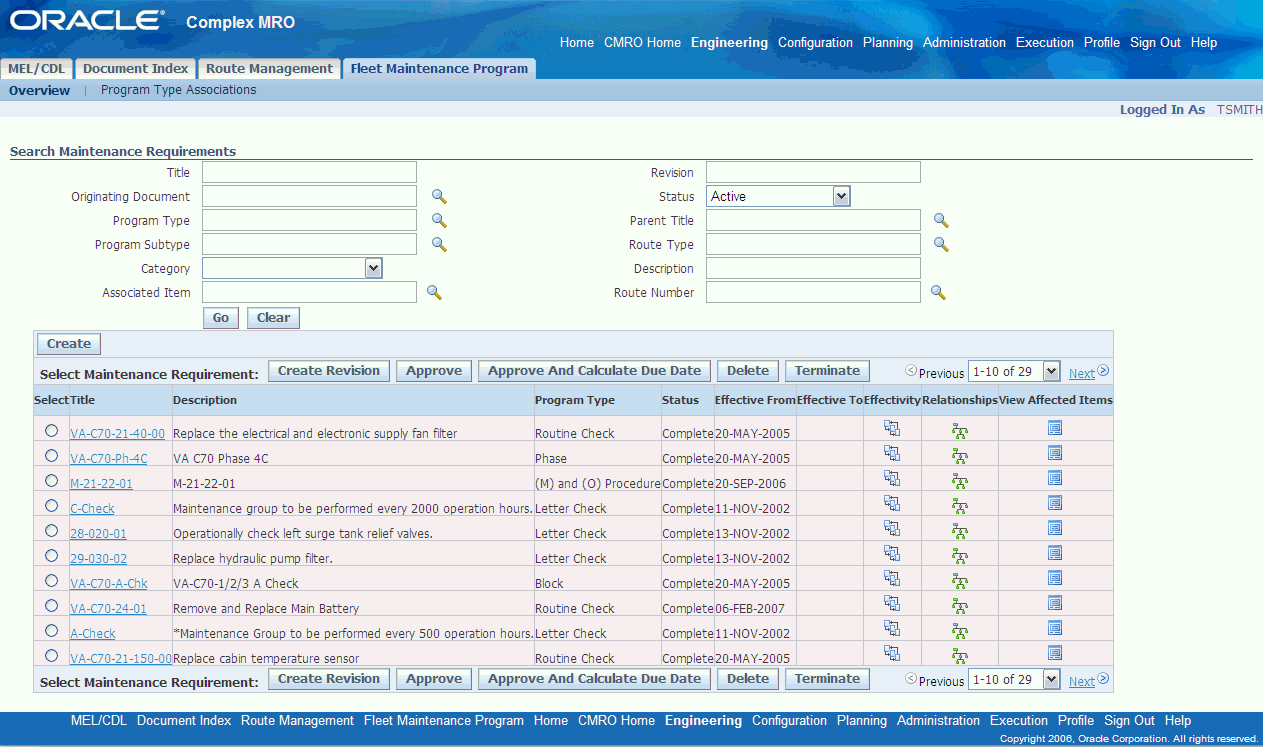Open Parent Title search lookup icon
Image resolution: width=1263 pixels, height=747 pixels.
(941, 221)
